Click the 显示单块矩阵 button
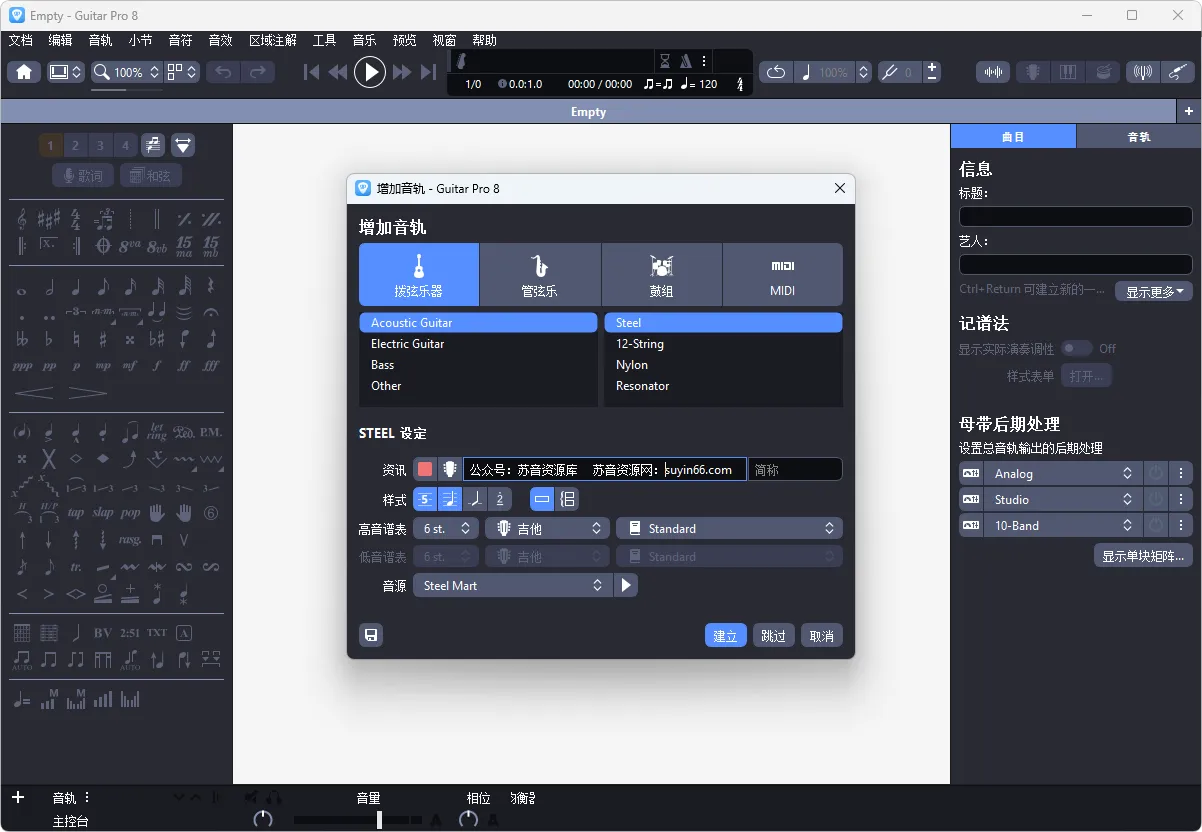Screen dimensions: 1202x832 click(1143, 554)
